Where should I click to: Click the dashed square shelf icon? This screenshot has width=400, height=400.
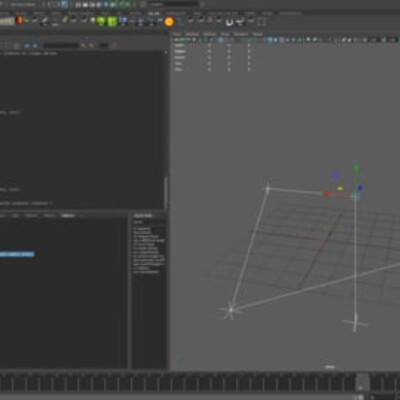262,22
